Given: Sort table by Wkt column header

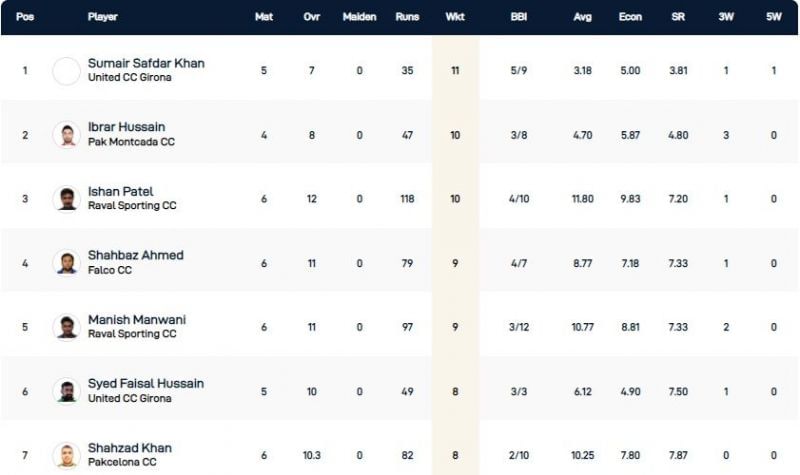Looking at the screenshot, I should (x=455, y=17).
